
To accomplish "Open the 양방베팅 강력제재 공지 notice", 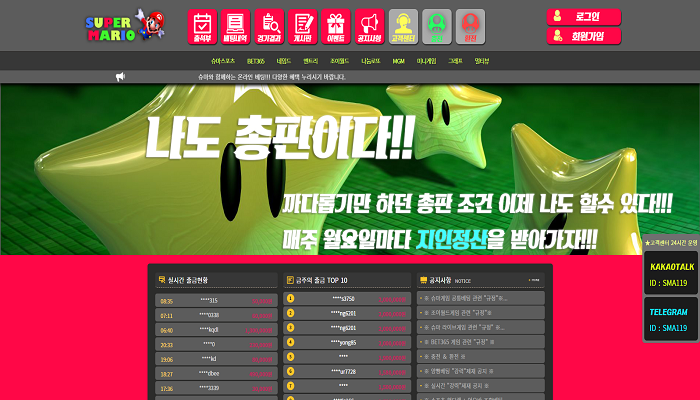I will click(x=480, y=371).
